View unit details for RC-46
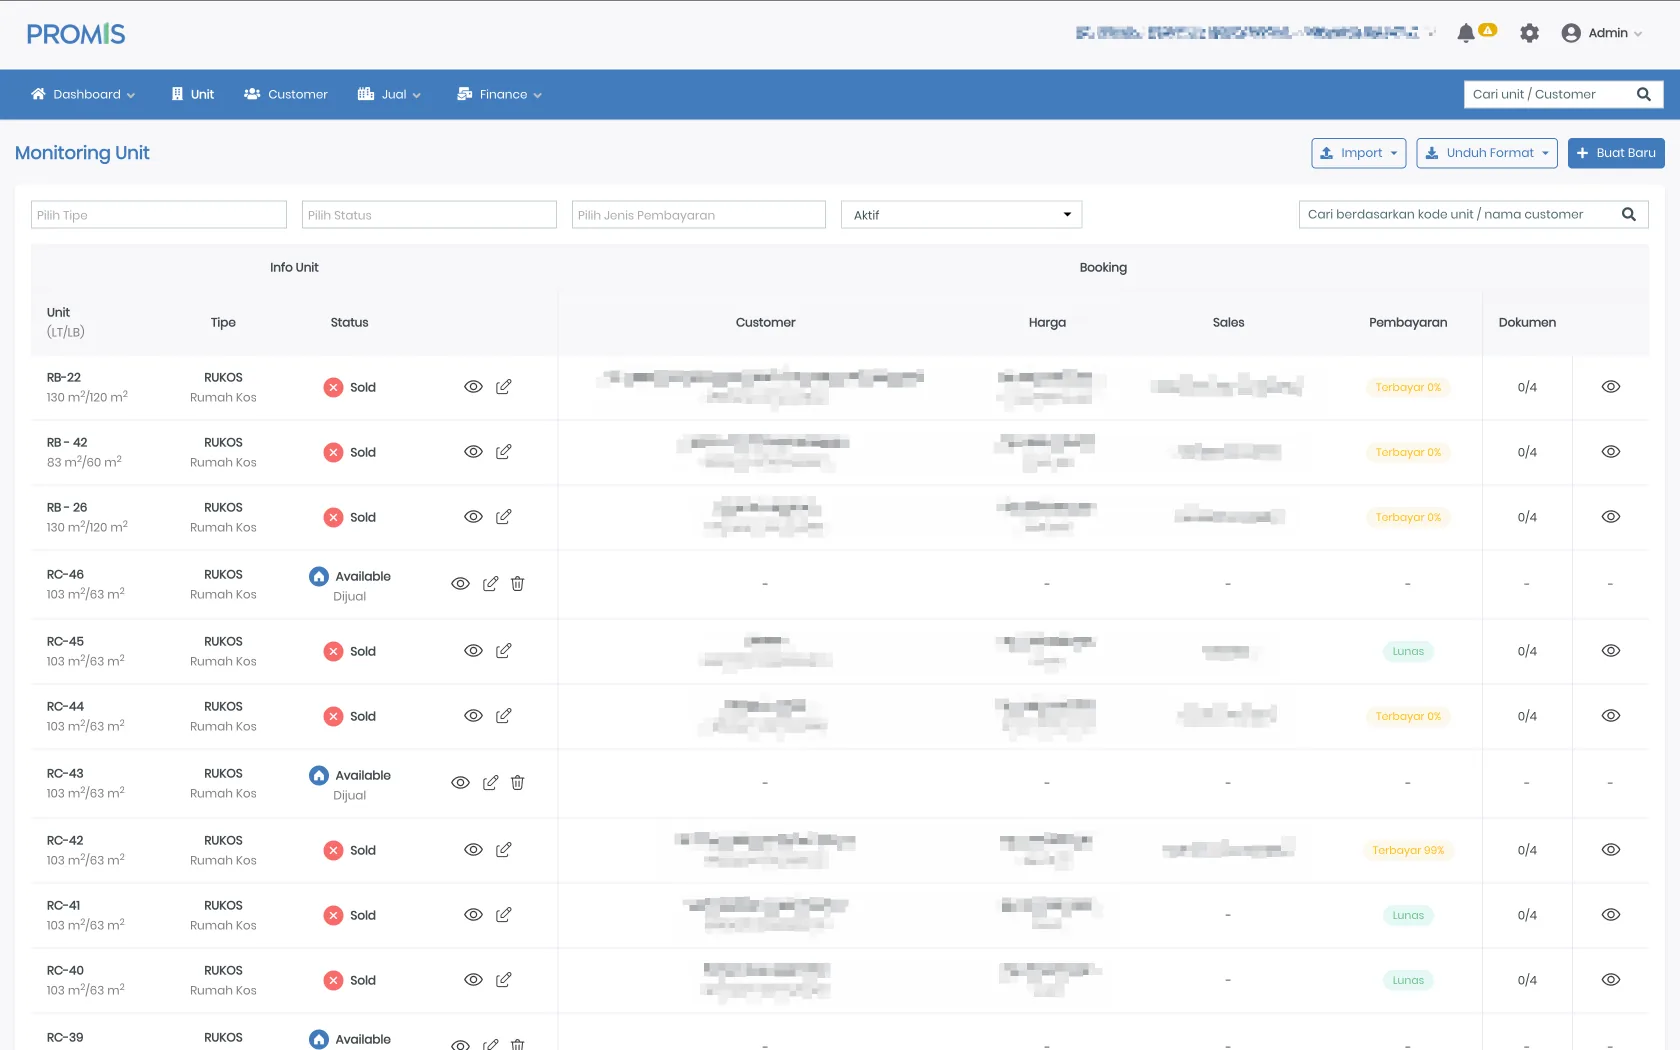This screenshot has height=1050, width=1680. pyautogui.click(x=460, y=584)
